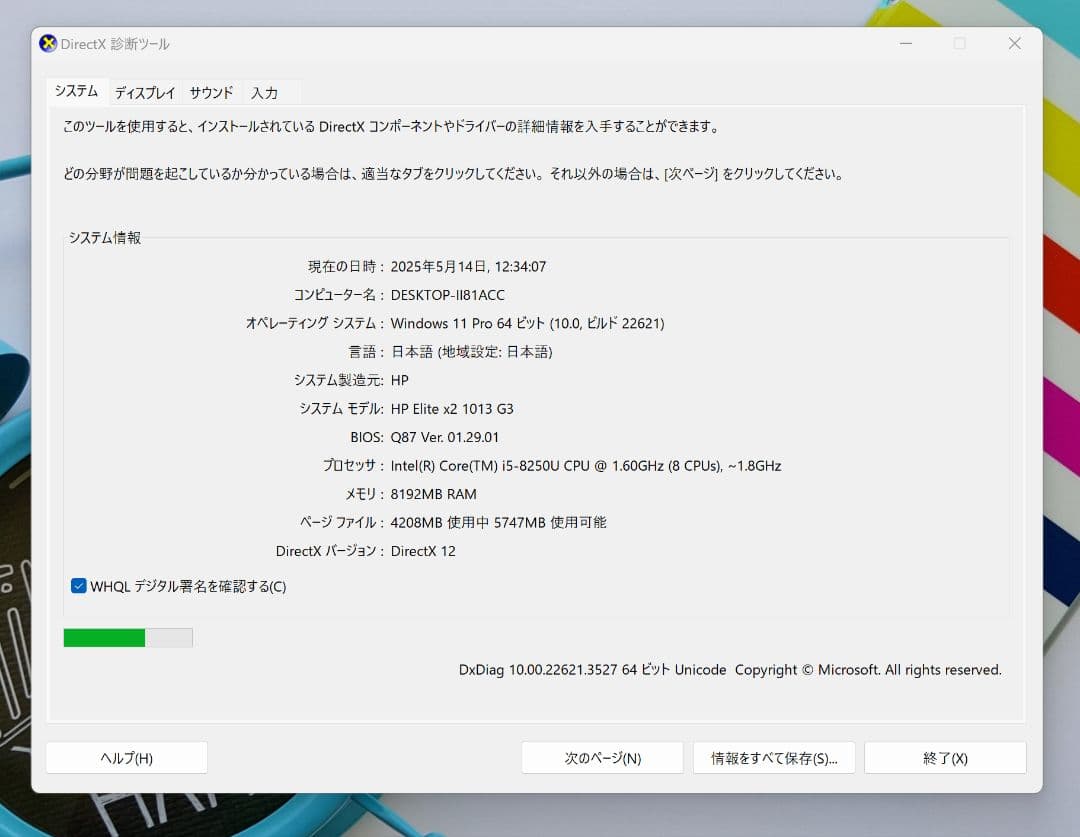The height and width of the screenshot is (837, 1080).
Task: Click the DirectX 12 version text
Action: [x=423, y=550]
